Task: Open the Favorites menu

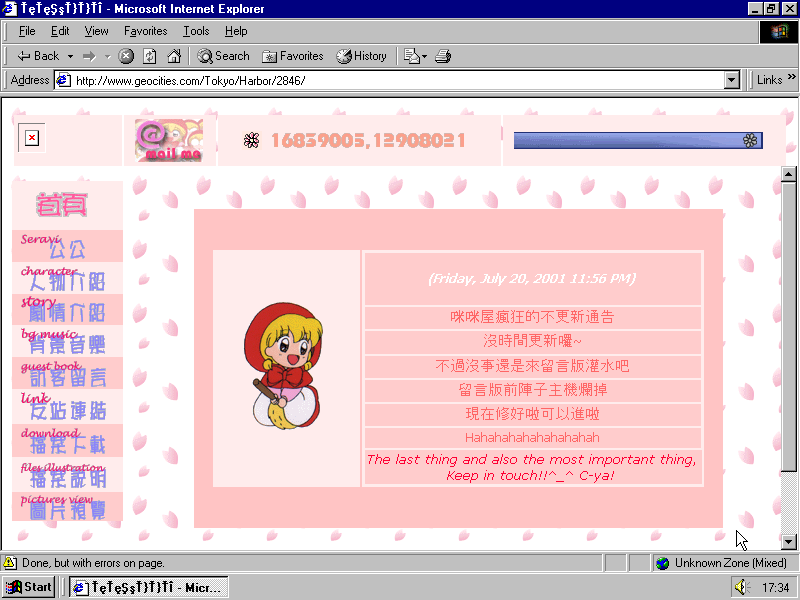Action: tap(146, 31)
